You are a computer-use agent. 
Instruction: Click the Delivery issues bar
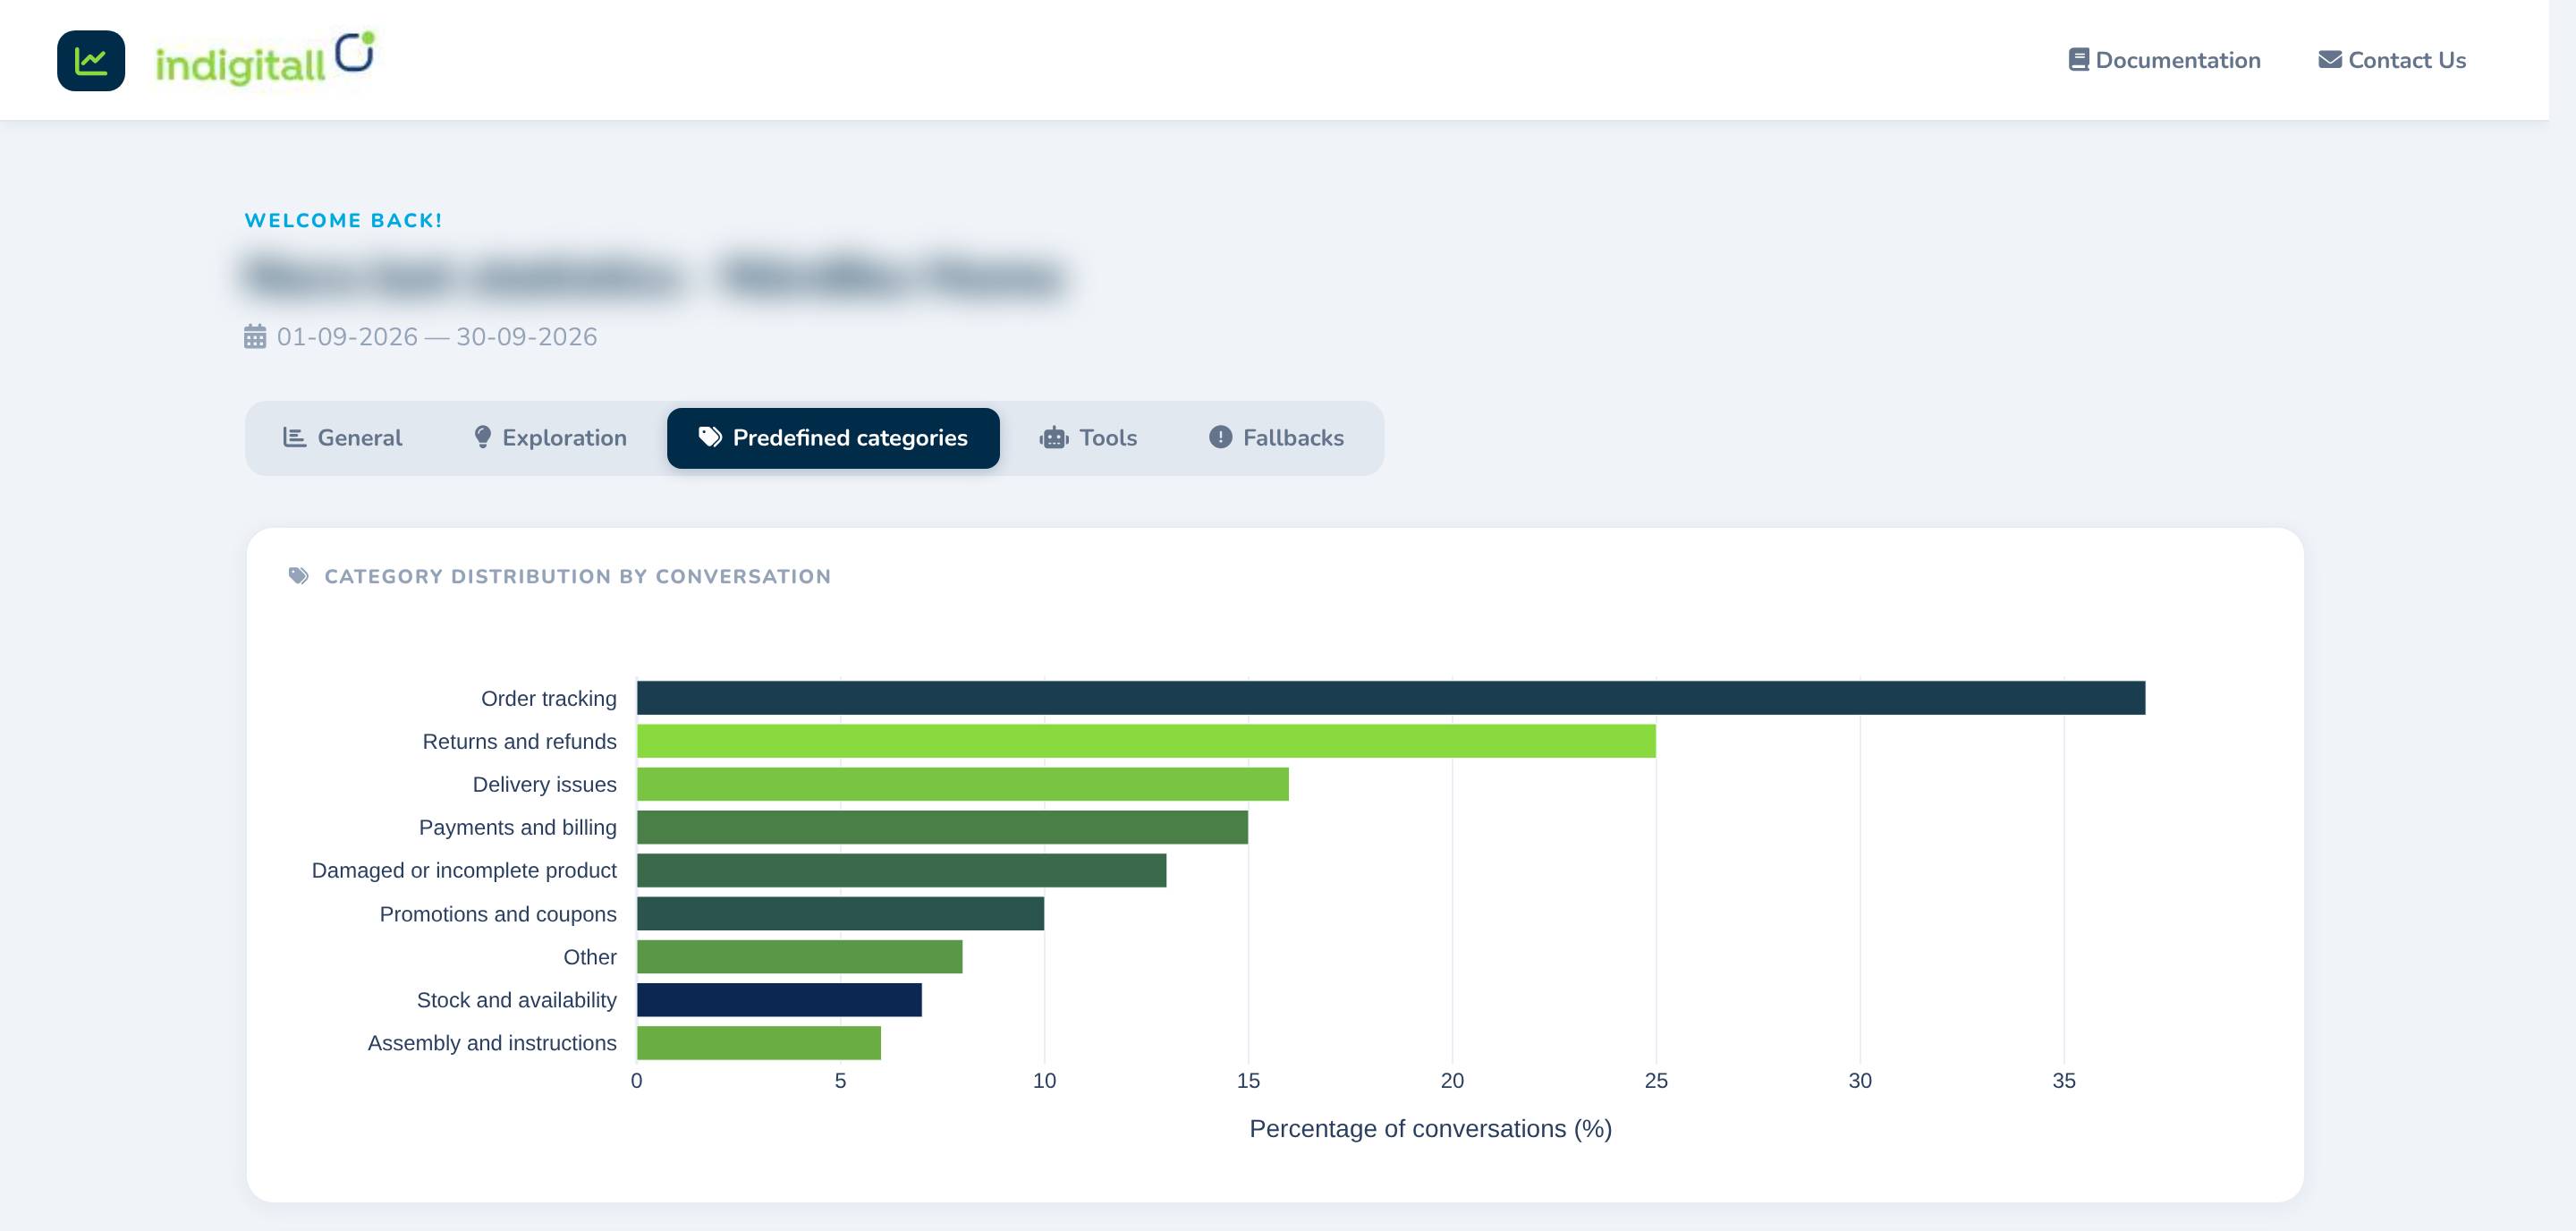click(x=963, y=784)
